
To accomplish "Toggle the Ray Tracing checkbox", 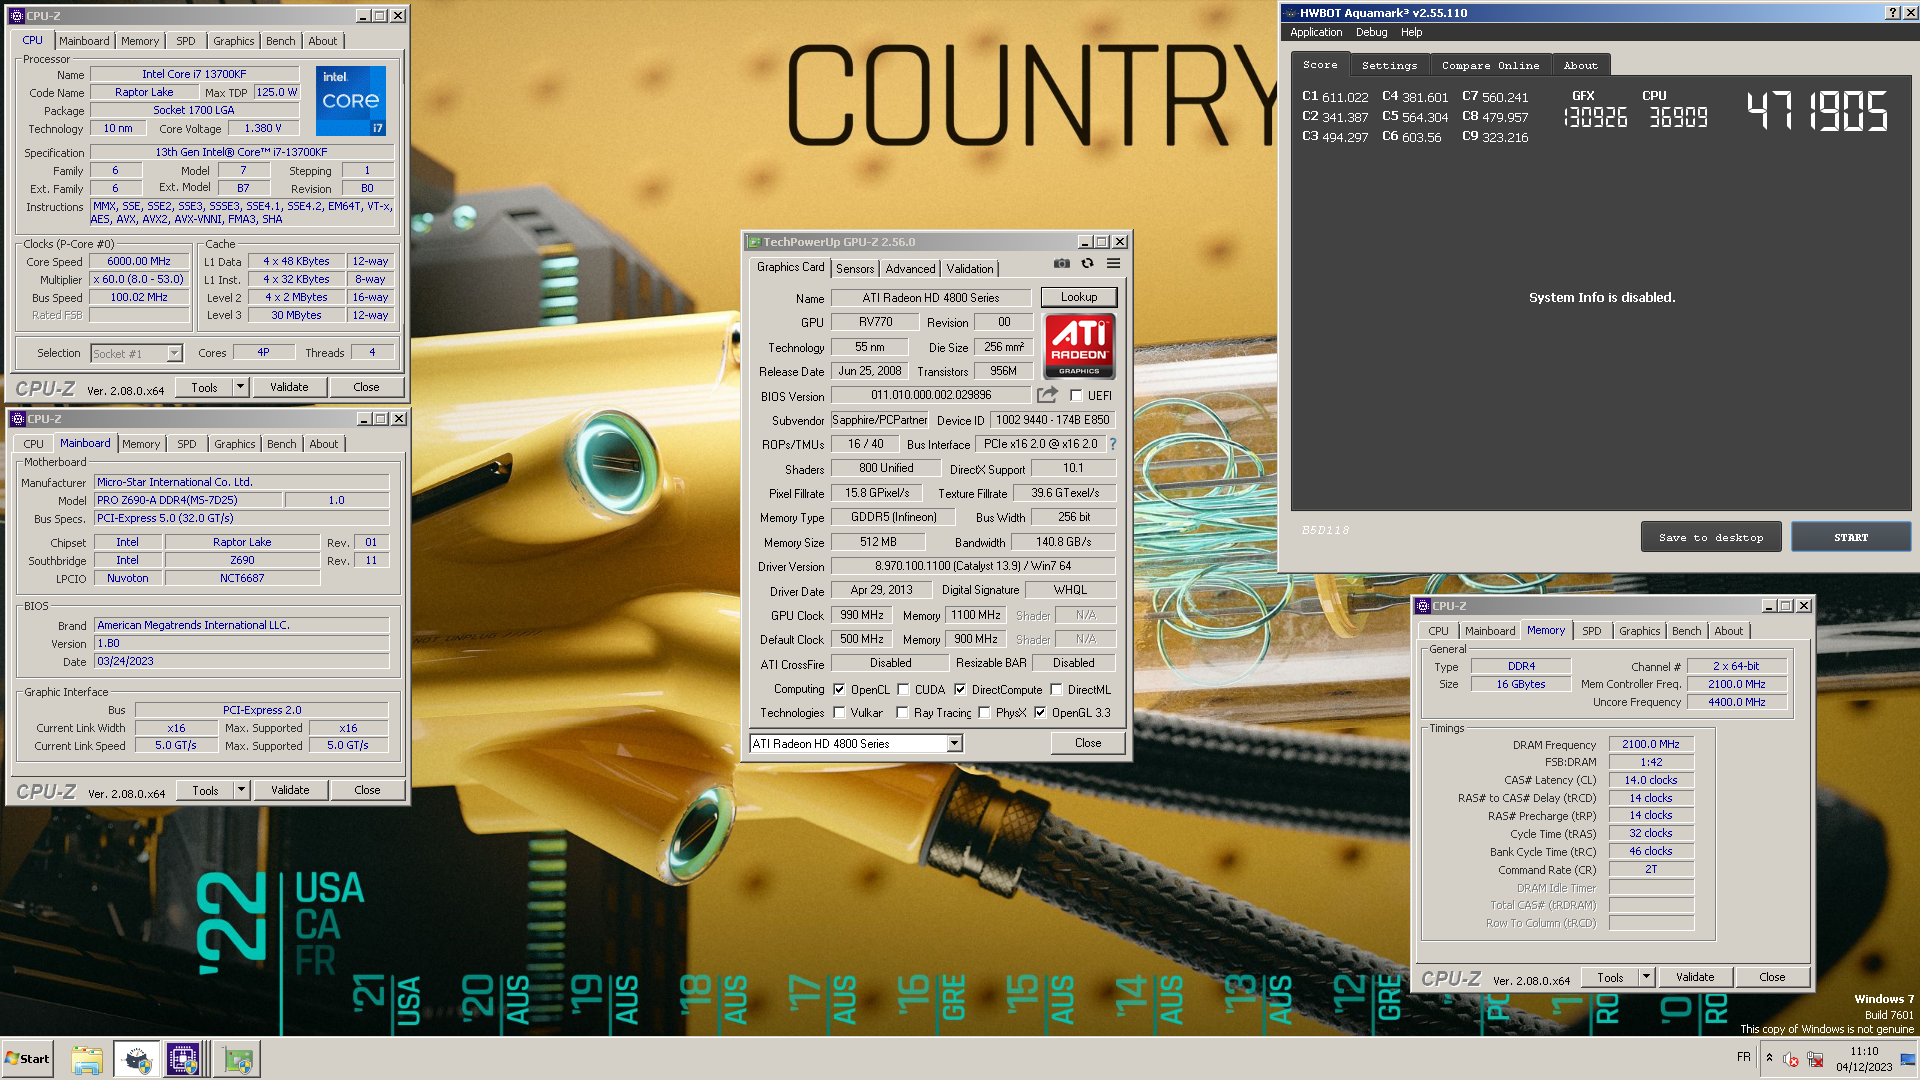I will click(x=902, y=713).
